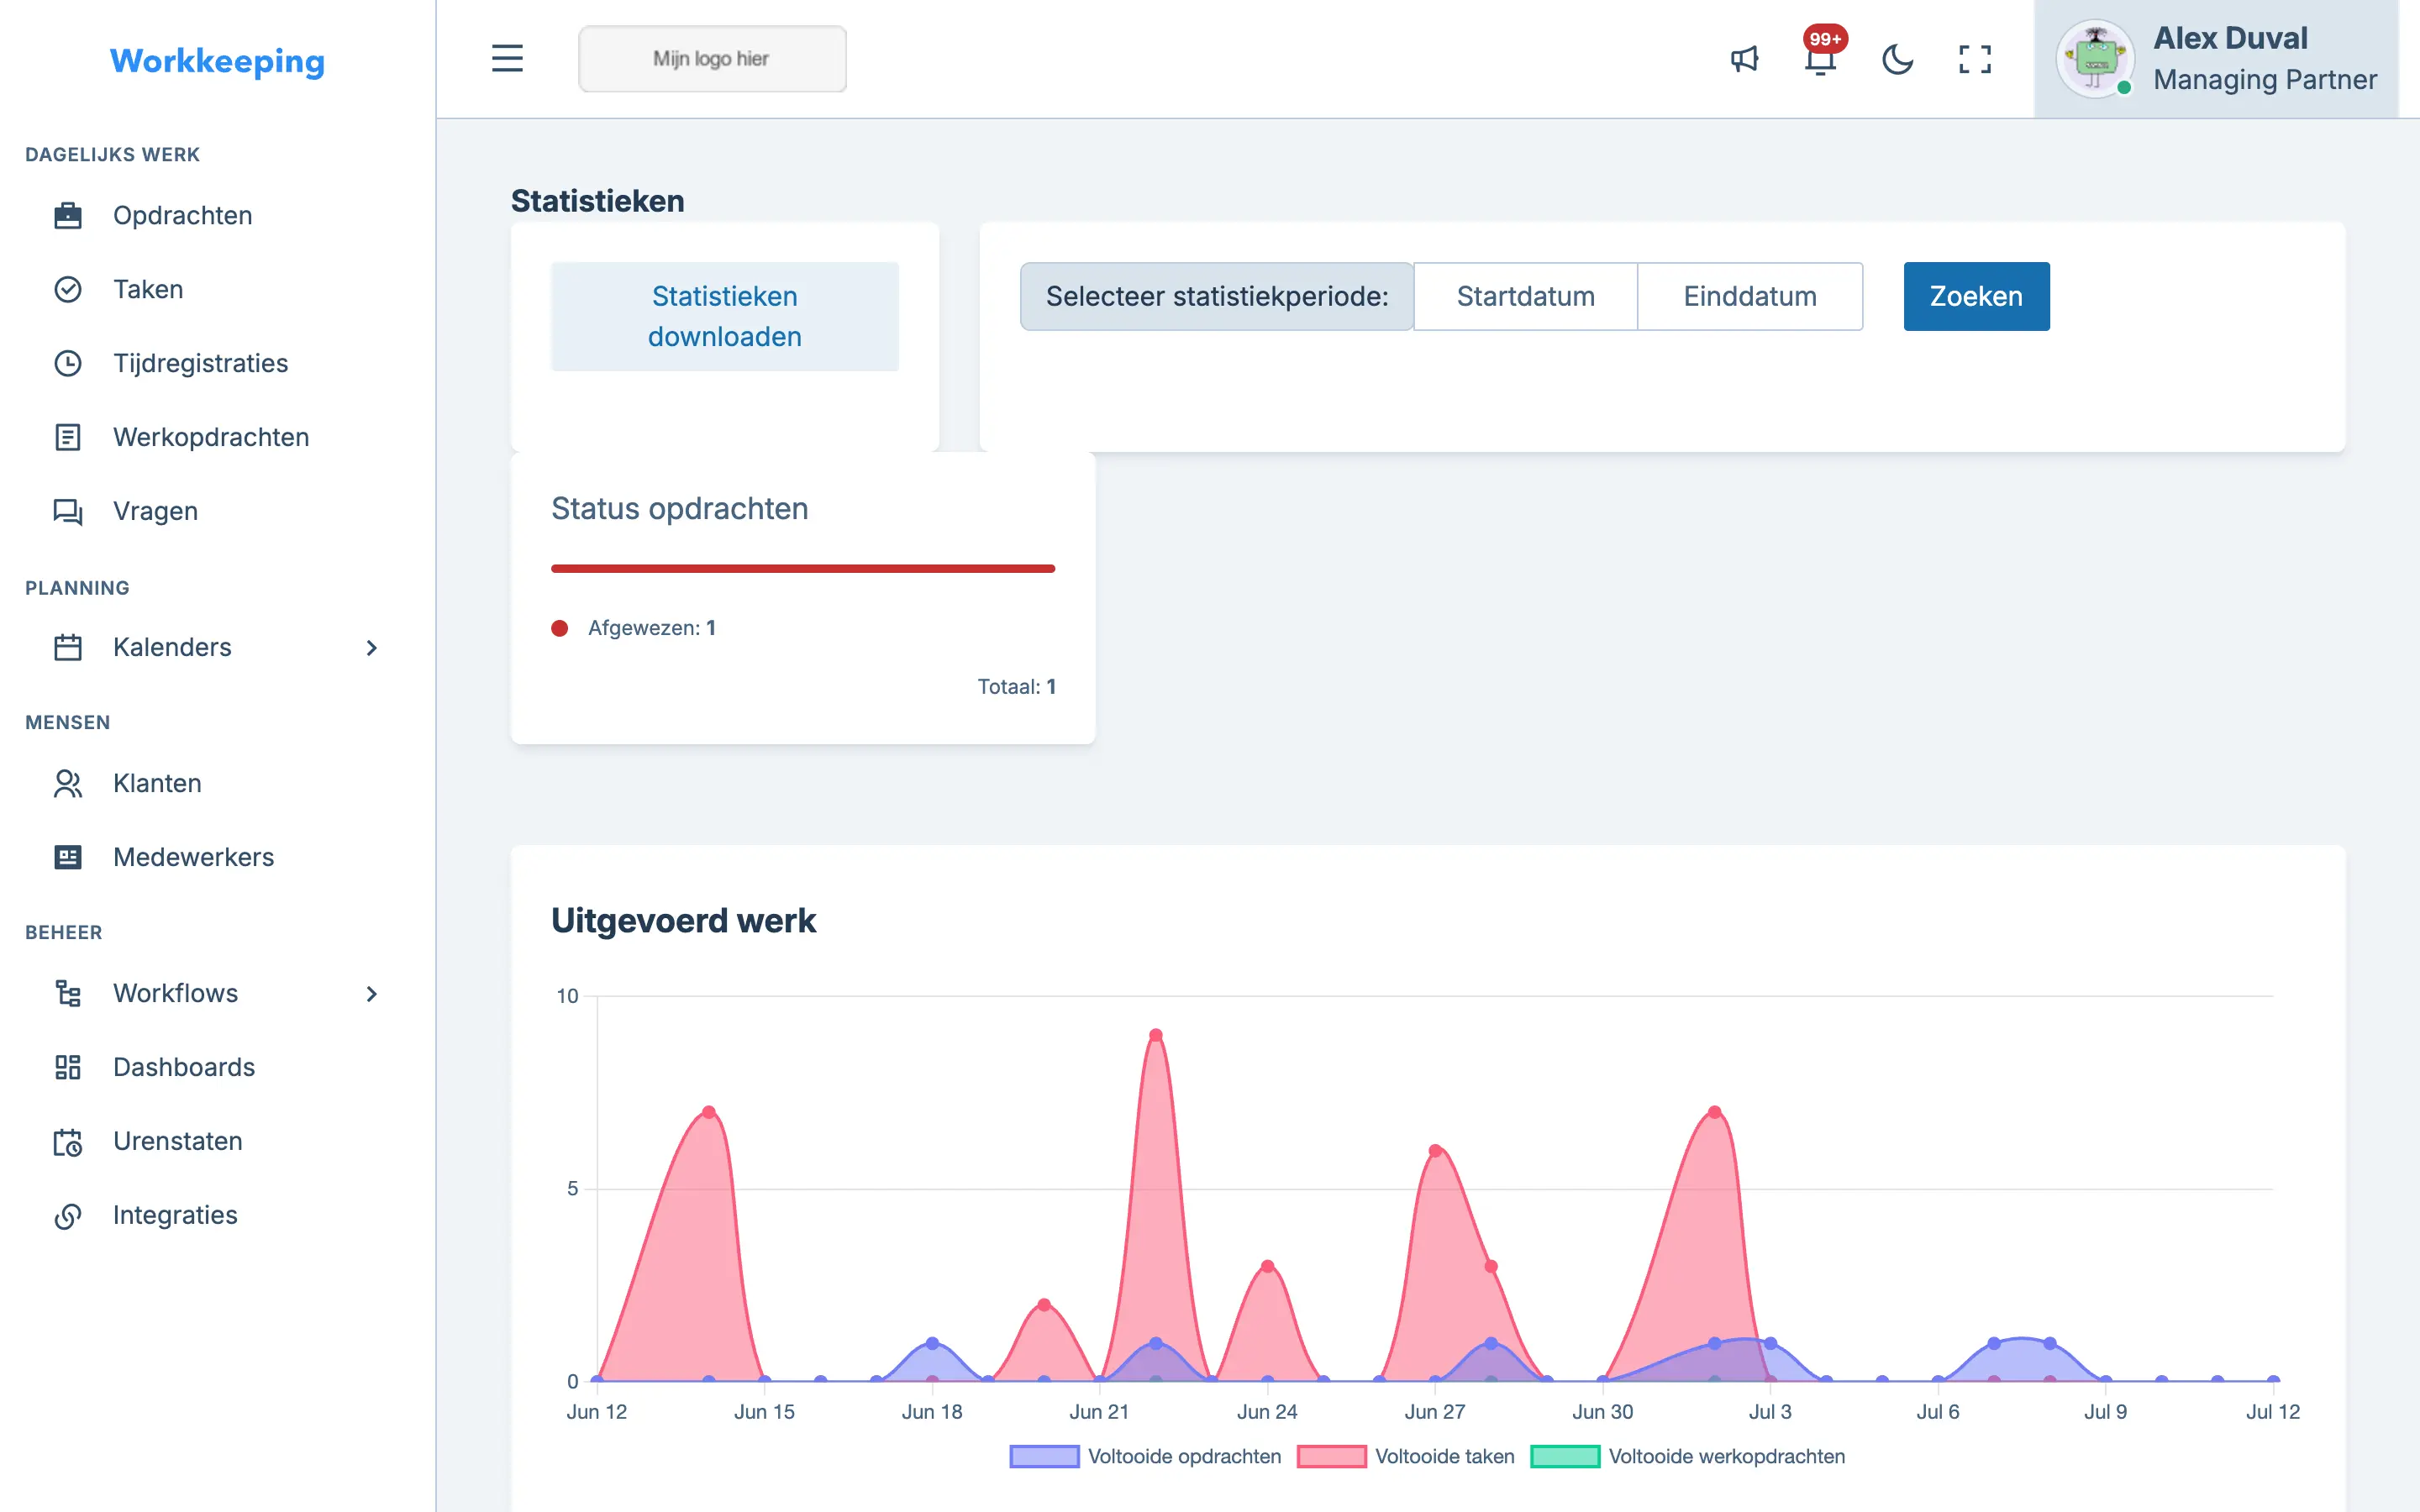This screenshot has height=1512, width=2420.
Task: Click the Zoeken button
Action: 1976,296
